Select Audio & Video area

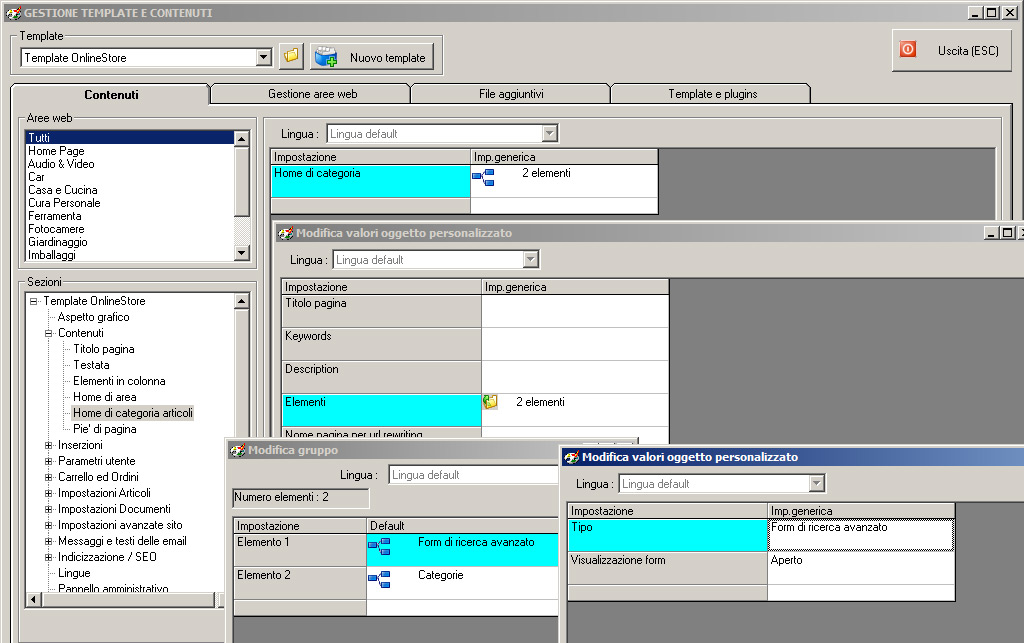(x=61, y=164)
